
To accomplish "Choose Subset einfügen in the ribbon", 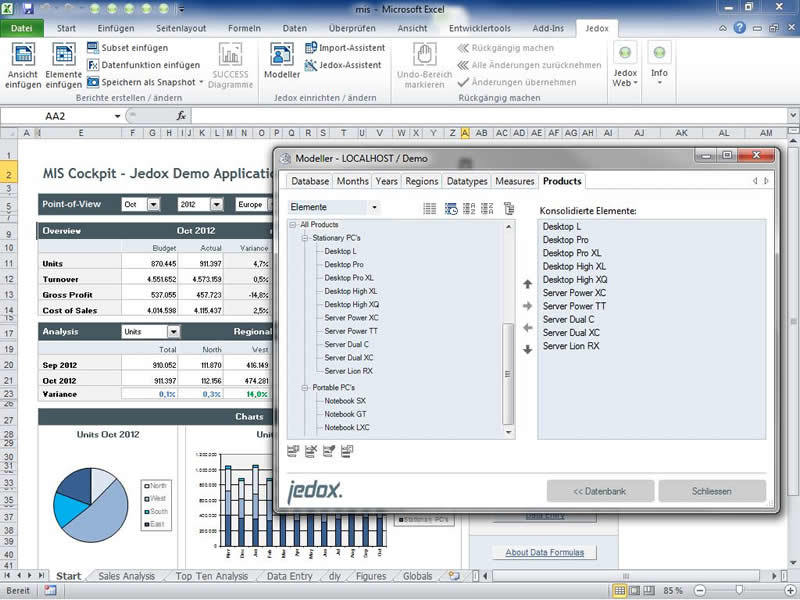I will click(127, 48).
